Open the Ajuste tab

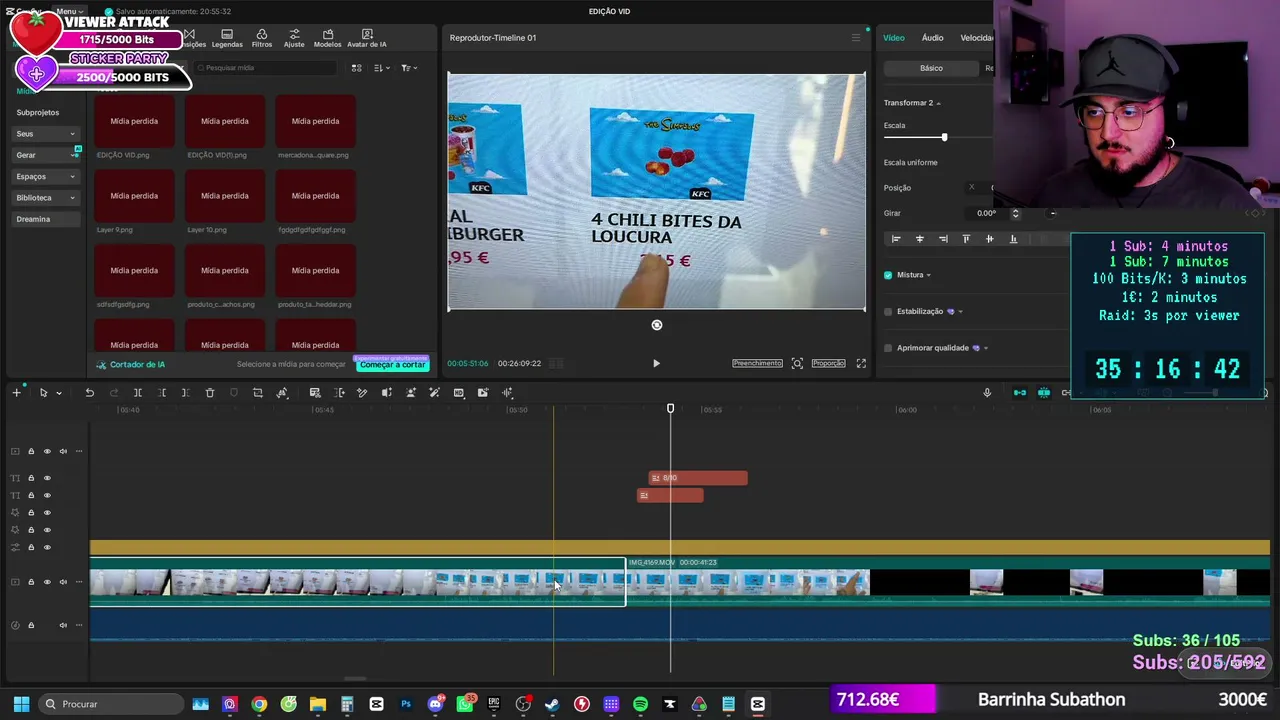click(x=294, y=38)
